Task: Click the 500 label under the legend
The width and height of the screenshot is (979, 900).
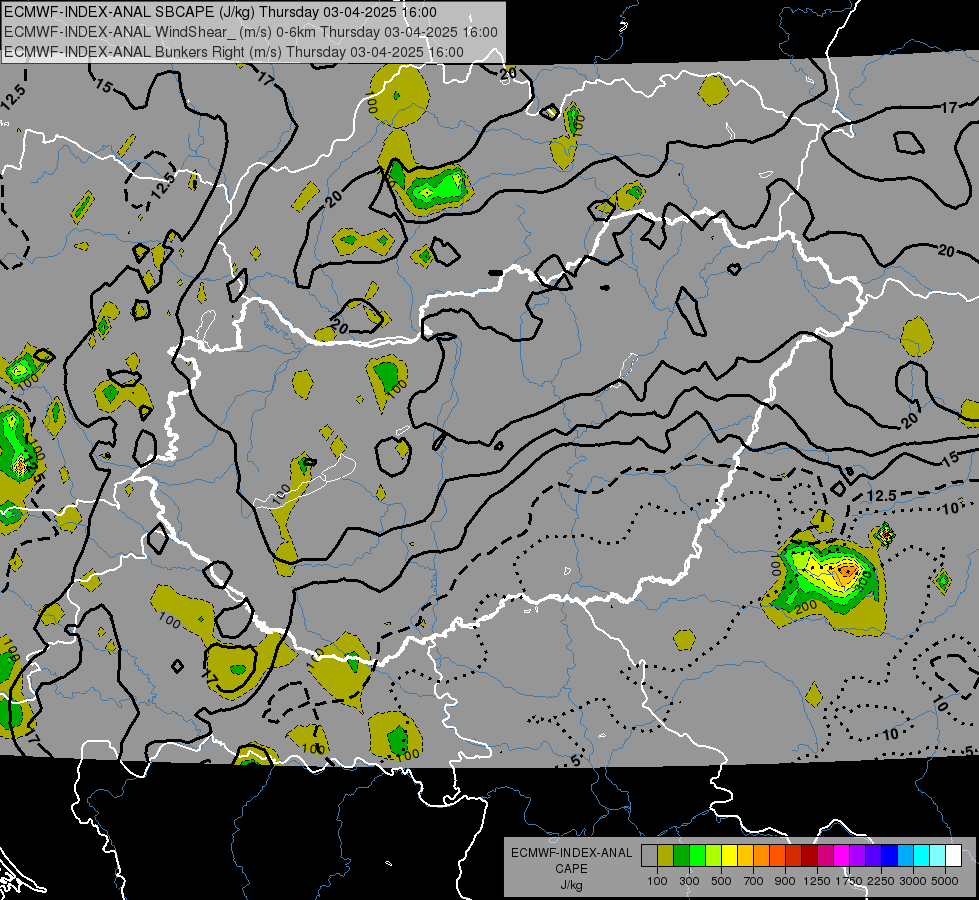Action: point(721,881)
